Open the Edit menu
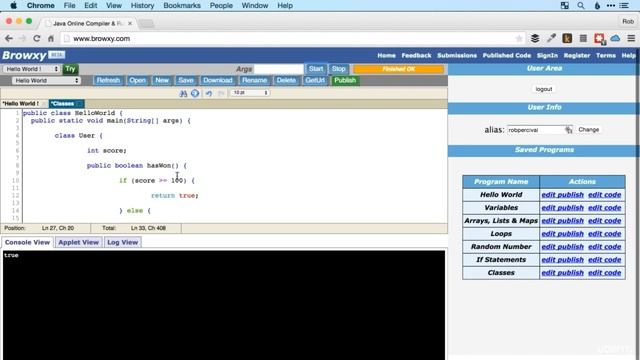 [x=91, y=5]
